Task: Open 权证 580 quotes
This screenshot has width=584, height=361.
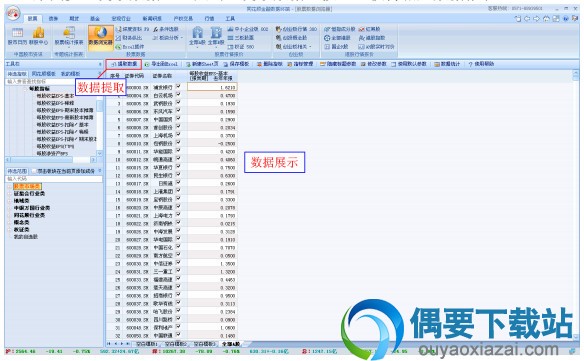Action: click(241, 47)
